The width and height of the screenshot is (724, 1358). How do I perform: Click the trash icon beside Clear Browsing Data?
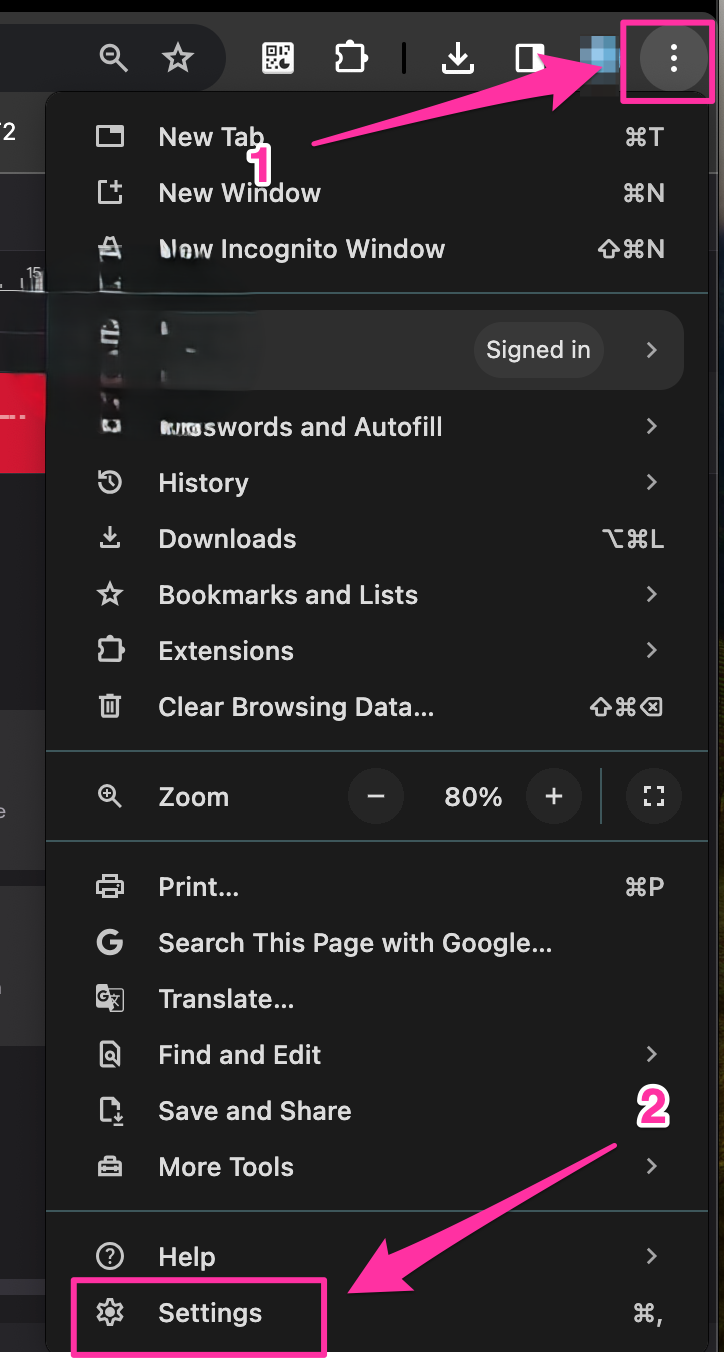109,707
